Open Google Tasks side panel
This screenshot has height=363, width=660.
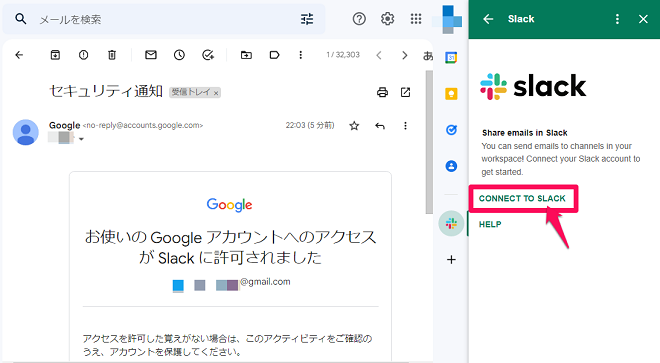(451, 130)
